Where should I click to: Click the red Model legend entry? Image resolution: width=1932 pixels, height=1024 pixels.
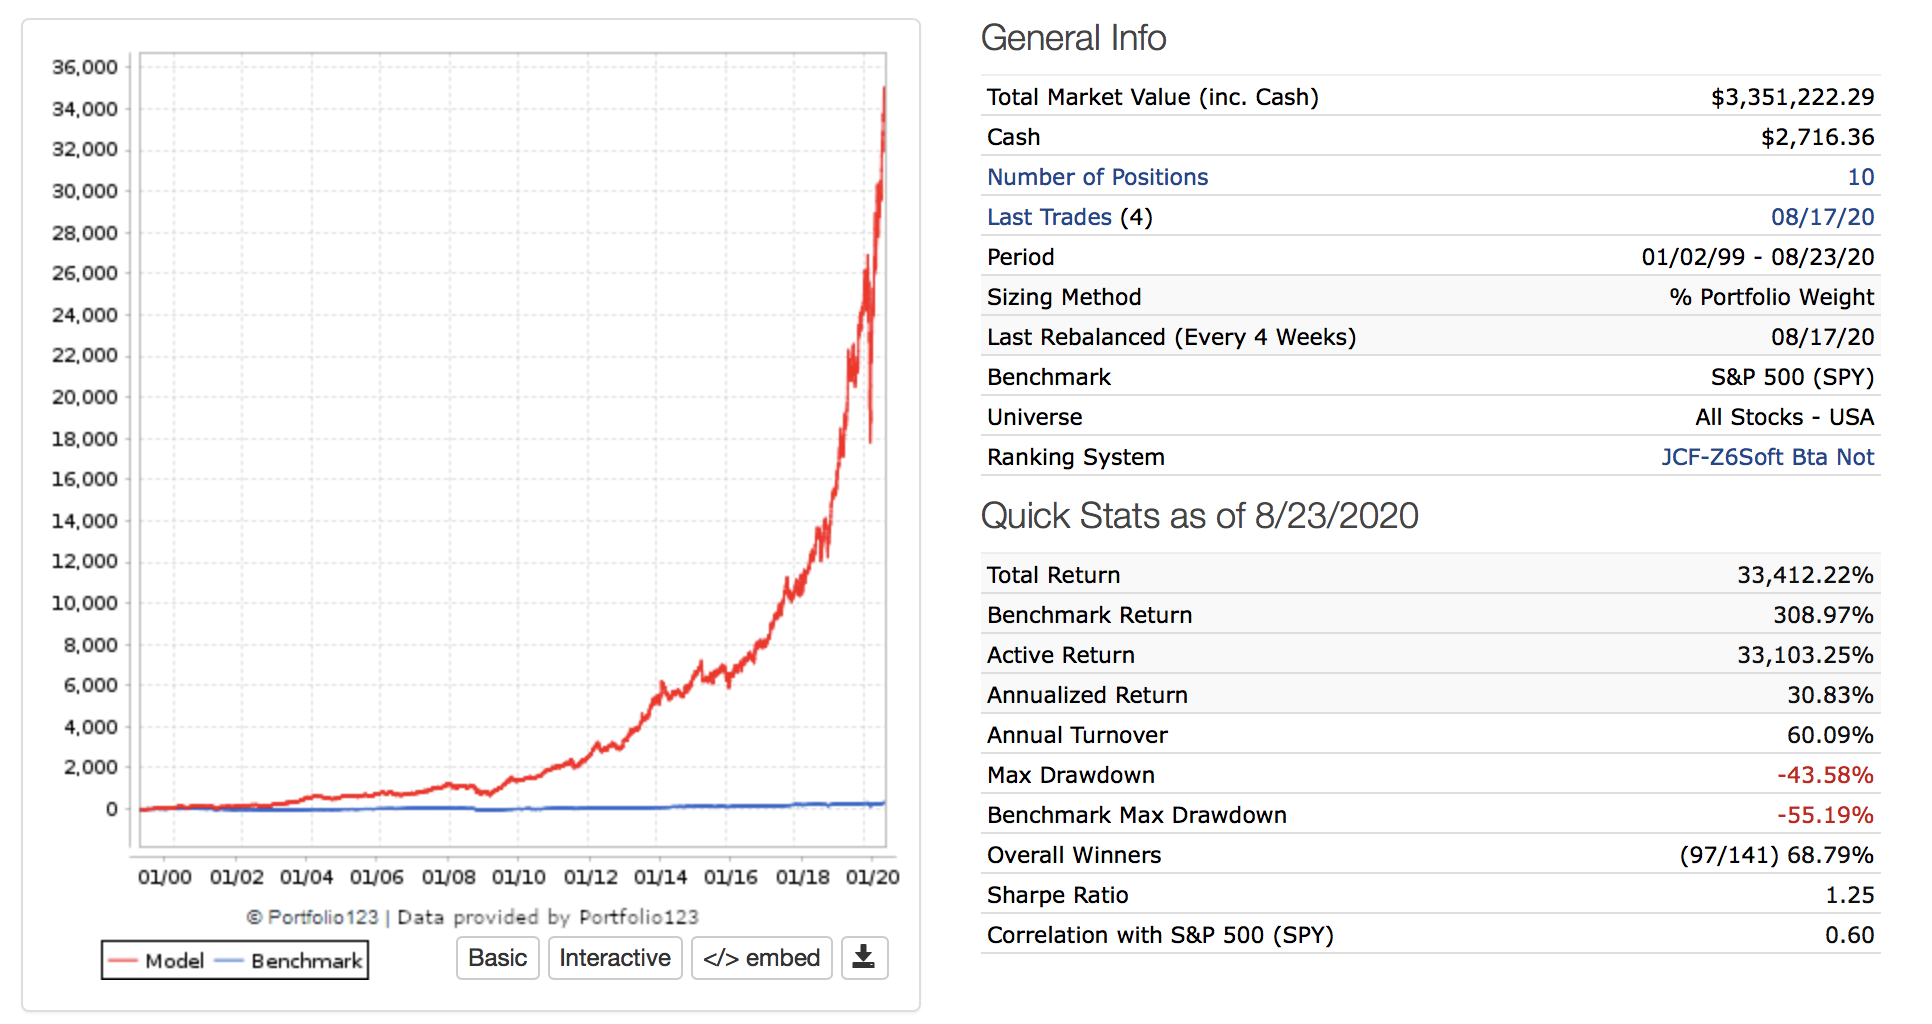coord(157,961)
